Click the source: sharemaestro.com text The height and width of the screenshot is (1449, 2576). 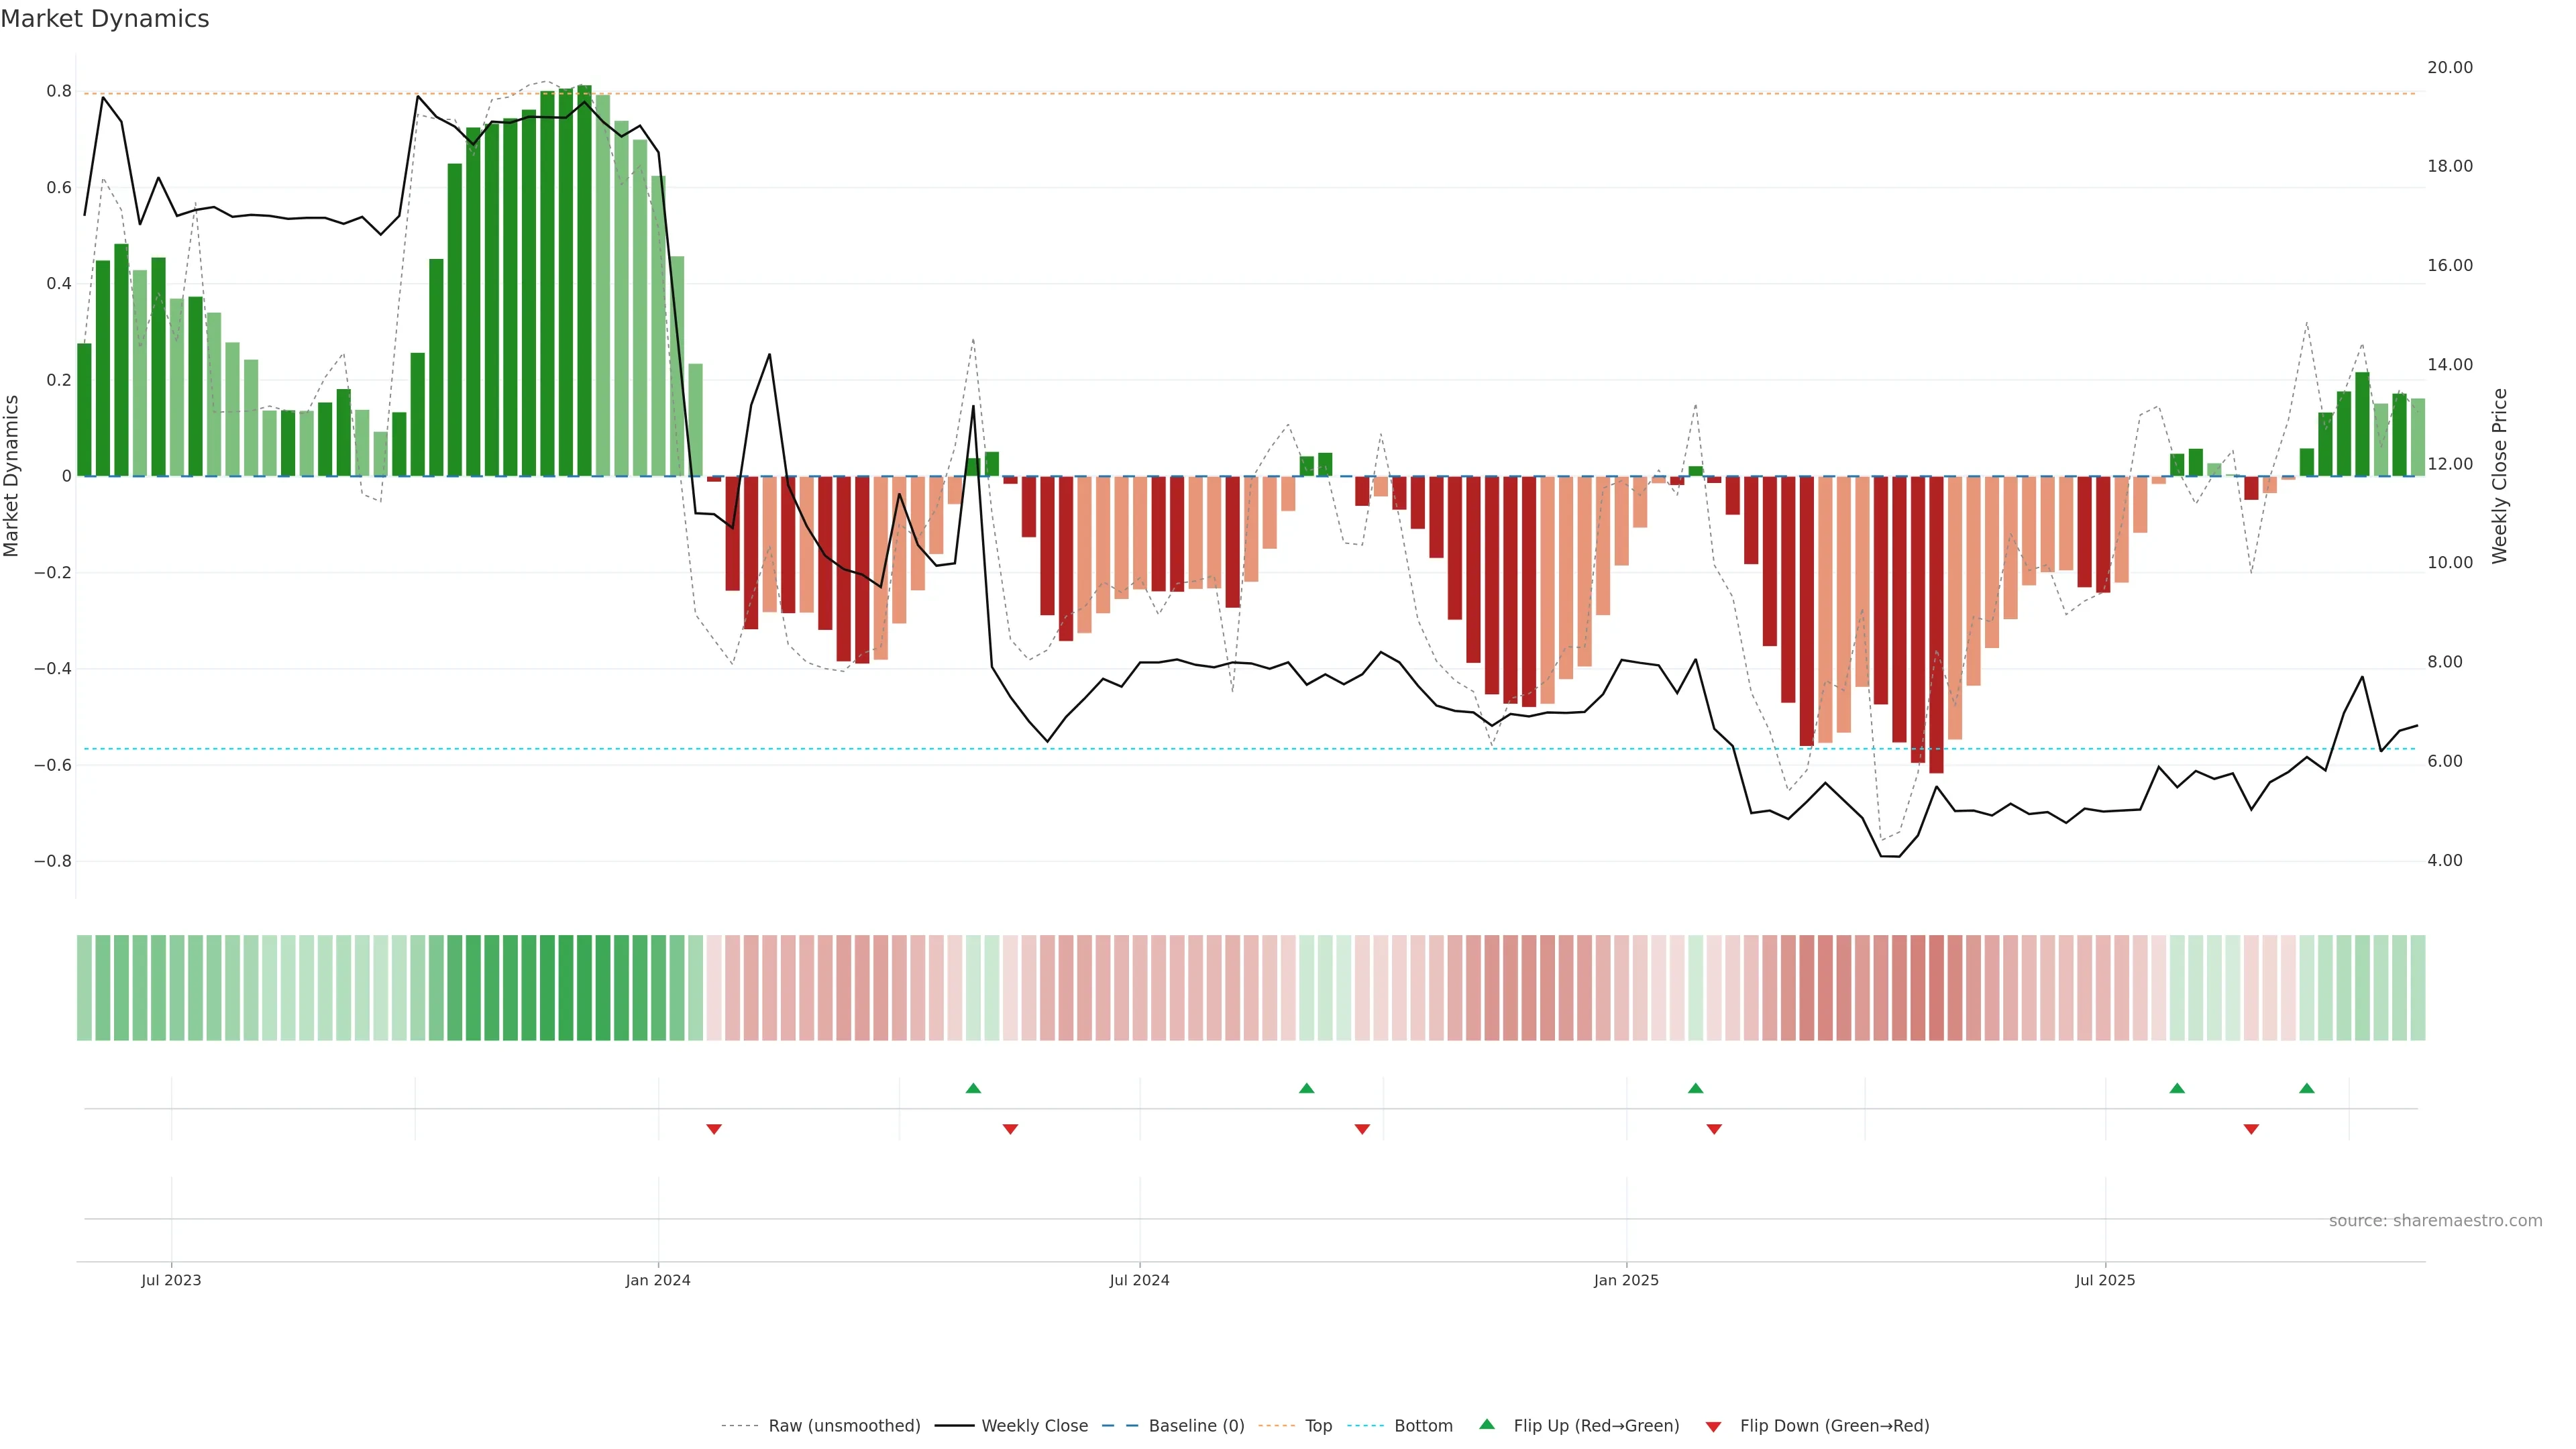pos(2435,1221)
